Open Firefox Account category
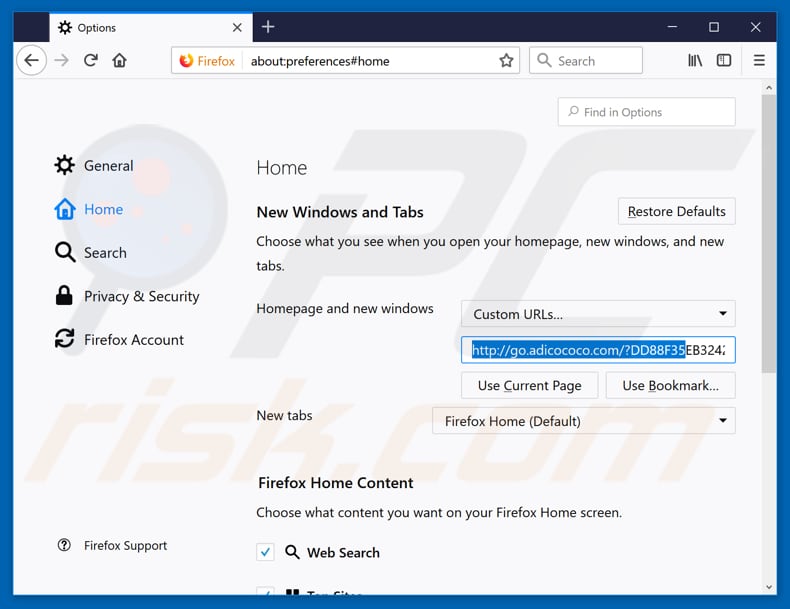790x609 pixels. pyautogui.click(x=119, y=340)
